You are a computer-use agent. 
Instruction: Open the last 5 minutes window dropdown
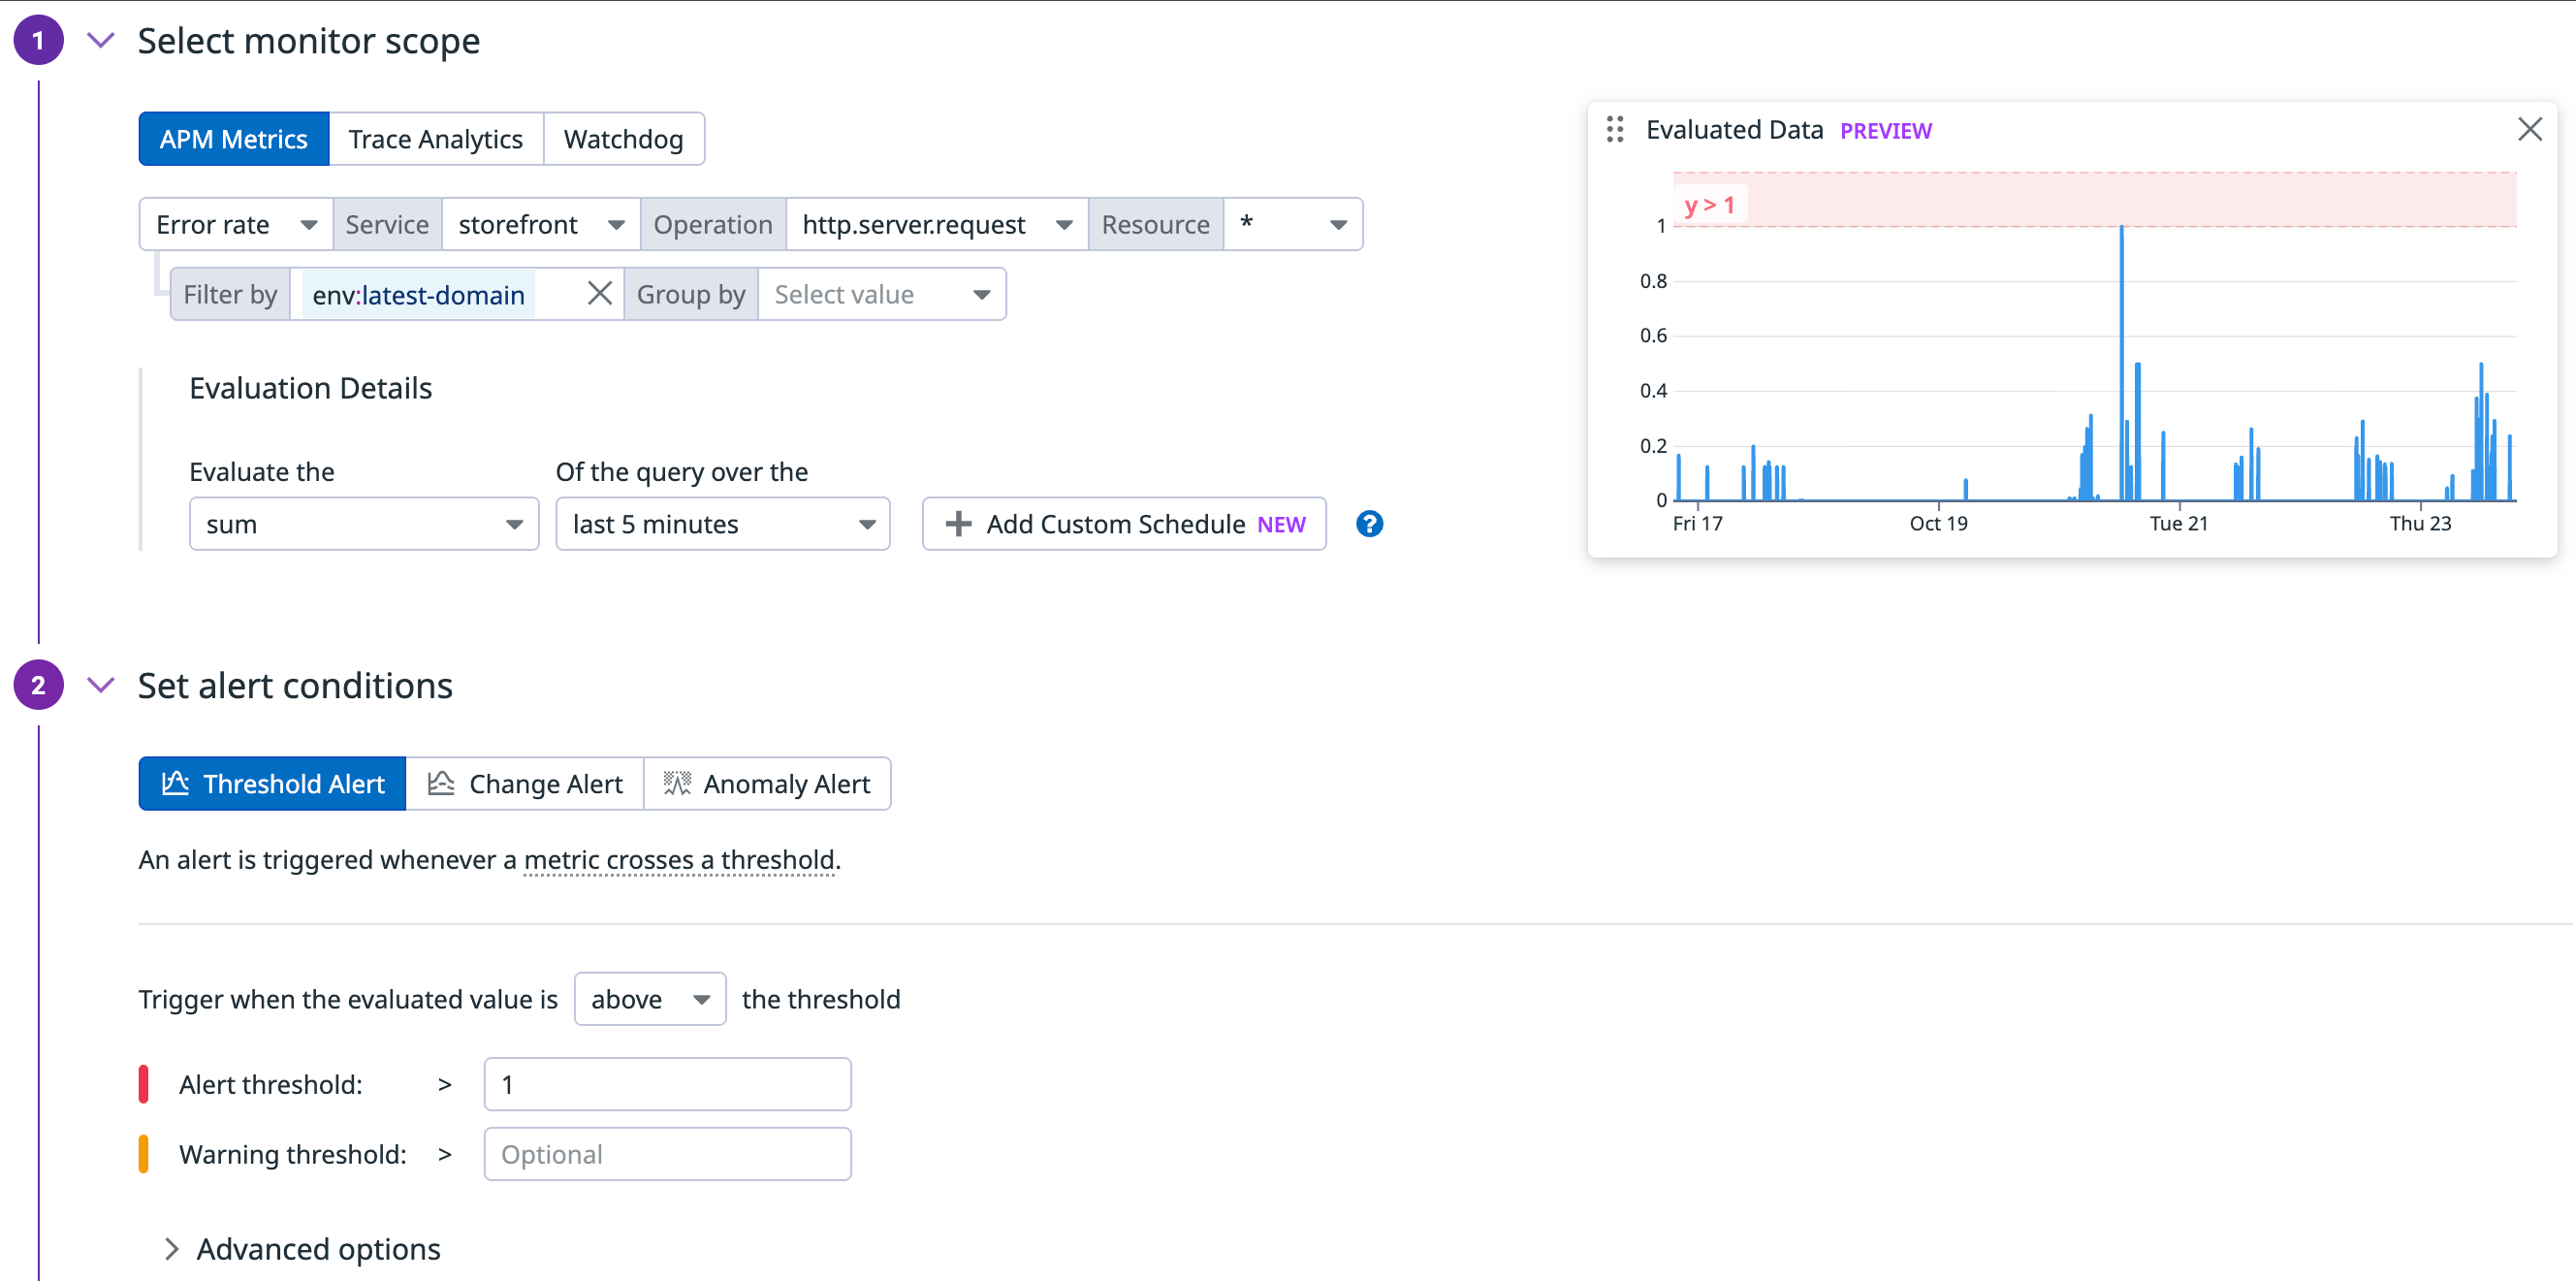pyautogui.click(x=722, y=524)
